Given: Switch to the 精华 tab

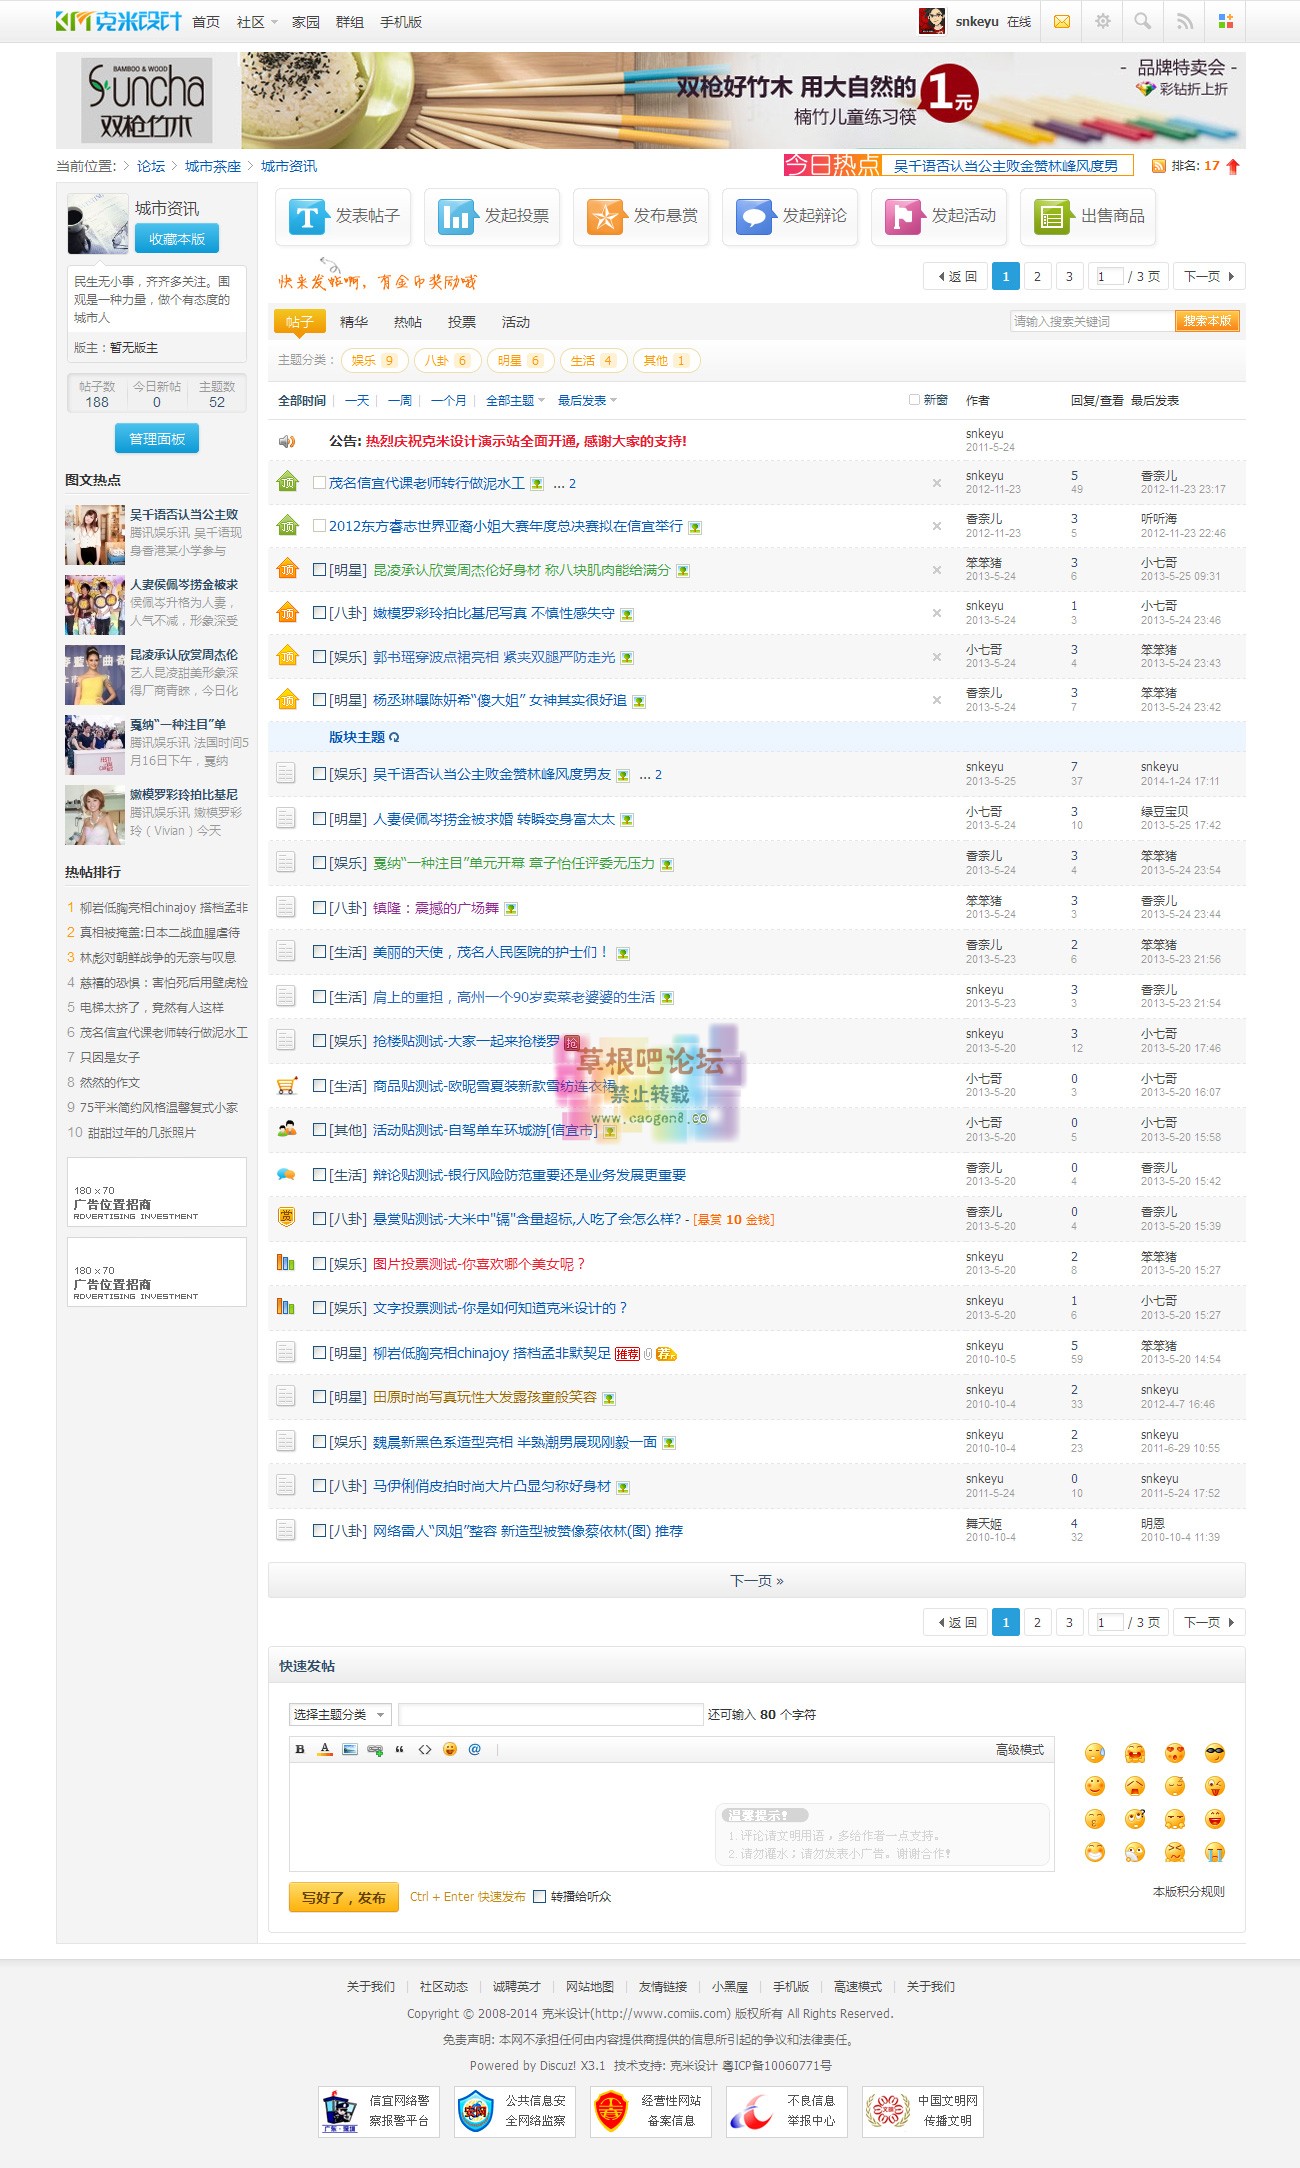Looking at the screenshot, I should tap(354, 322).
